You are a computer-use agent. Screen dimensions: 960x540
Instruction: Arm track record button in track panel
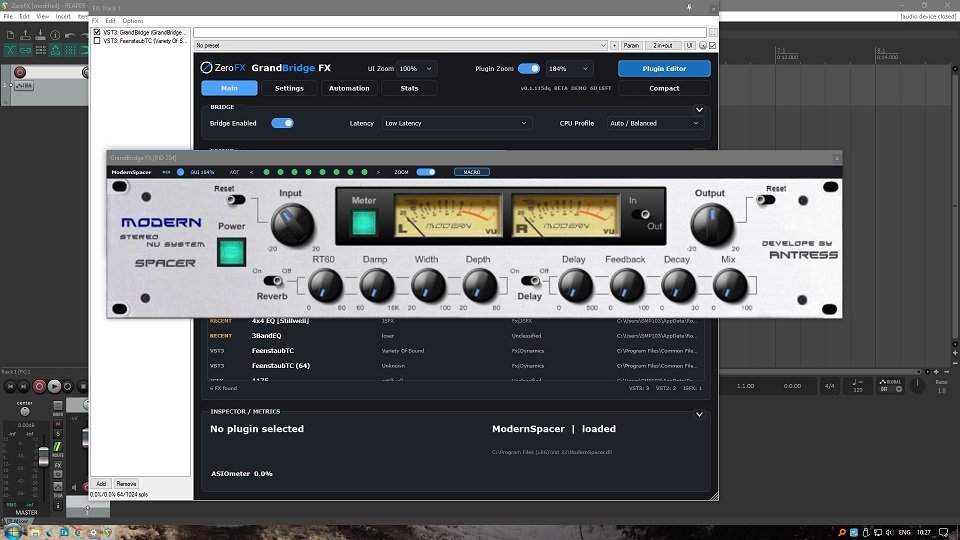point(20,72)
